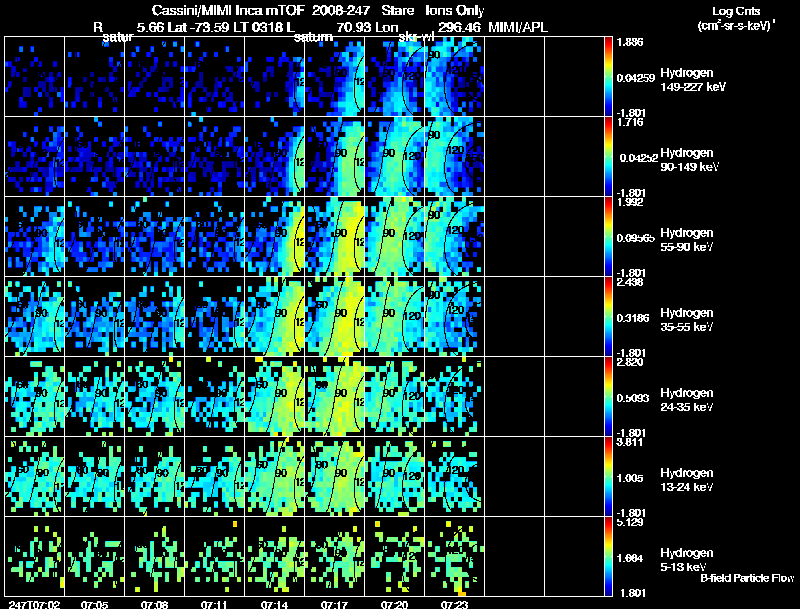
Task: Click the 'Stare' mode label in title
Action: [x=397, y=10]
